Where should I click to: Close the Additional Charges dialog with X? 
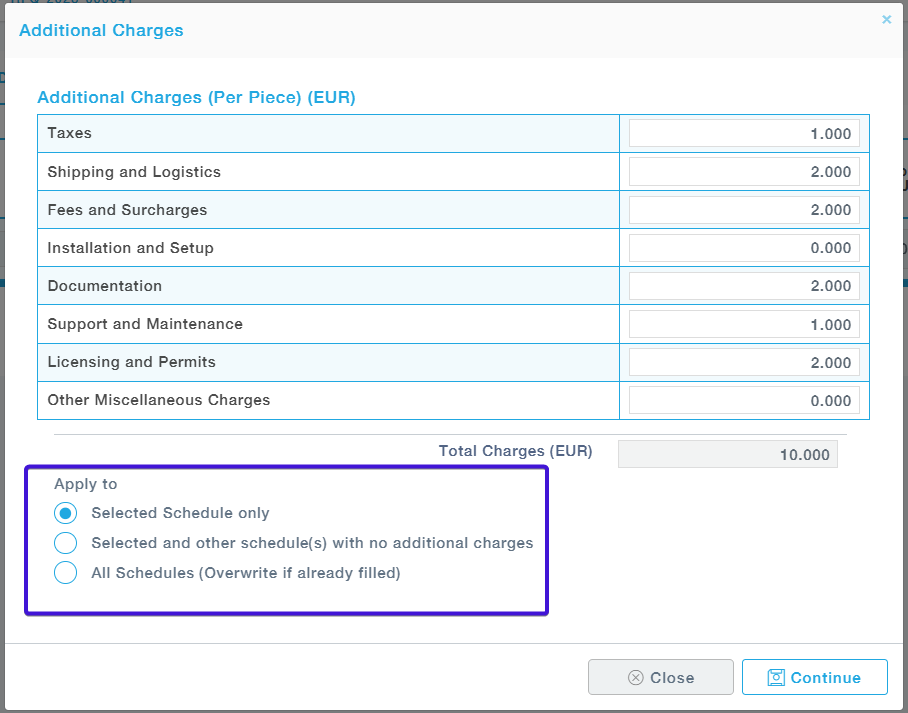pos(886,19)
